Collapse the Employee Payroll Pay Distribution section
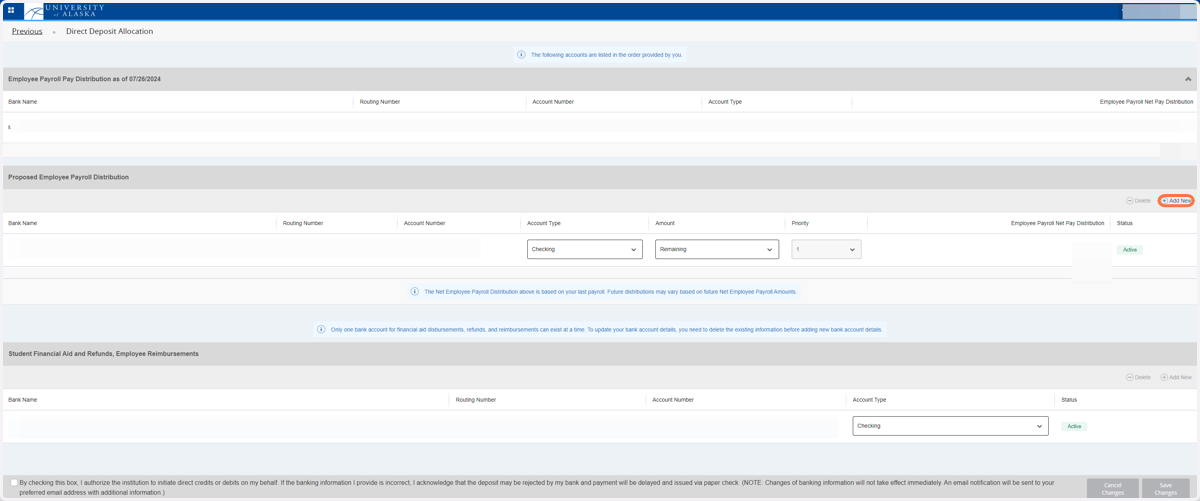Viewport: 1200px width, 501px height. coord(1188,79)
